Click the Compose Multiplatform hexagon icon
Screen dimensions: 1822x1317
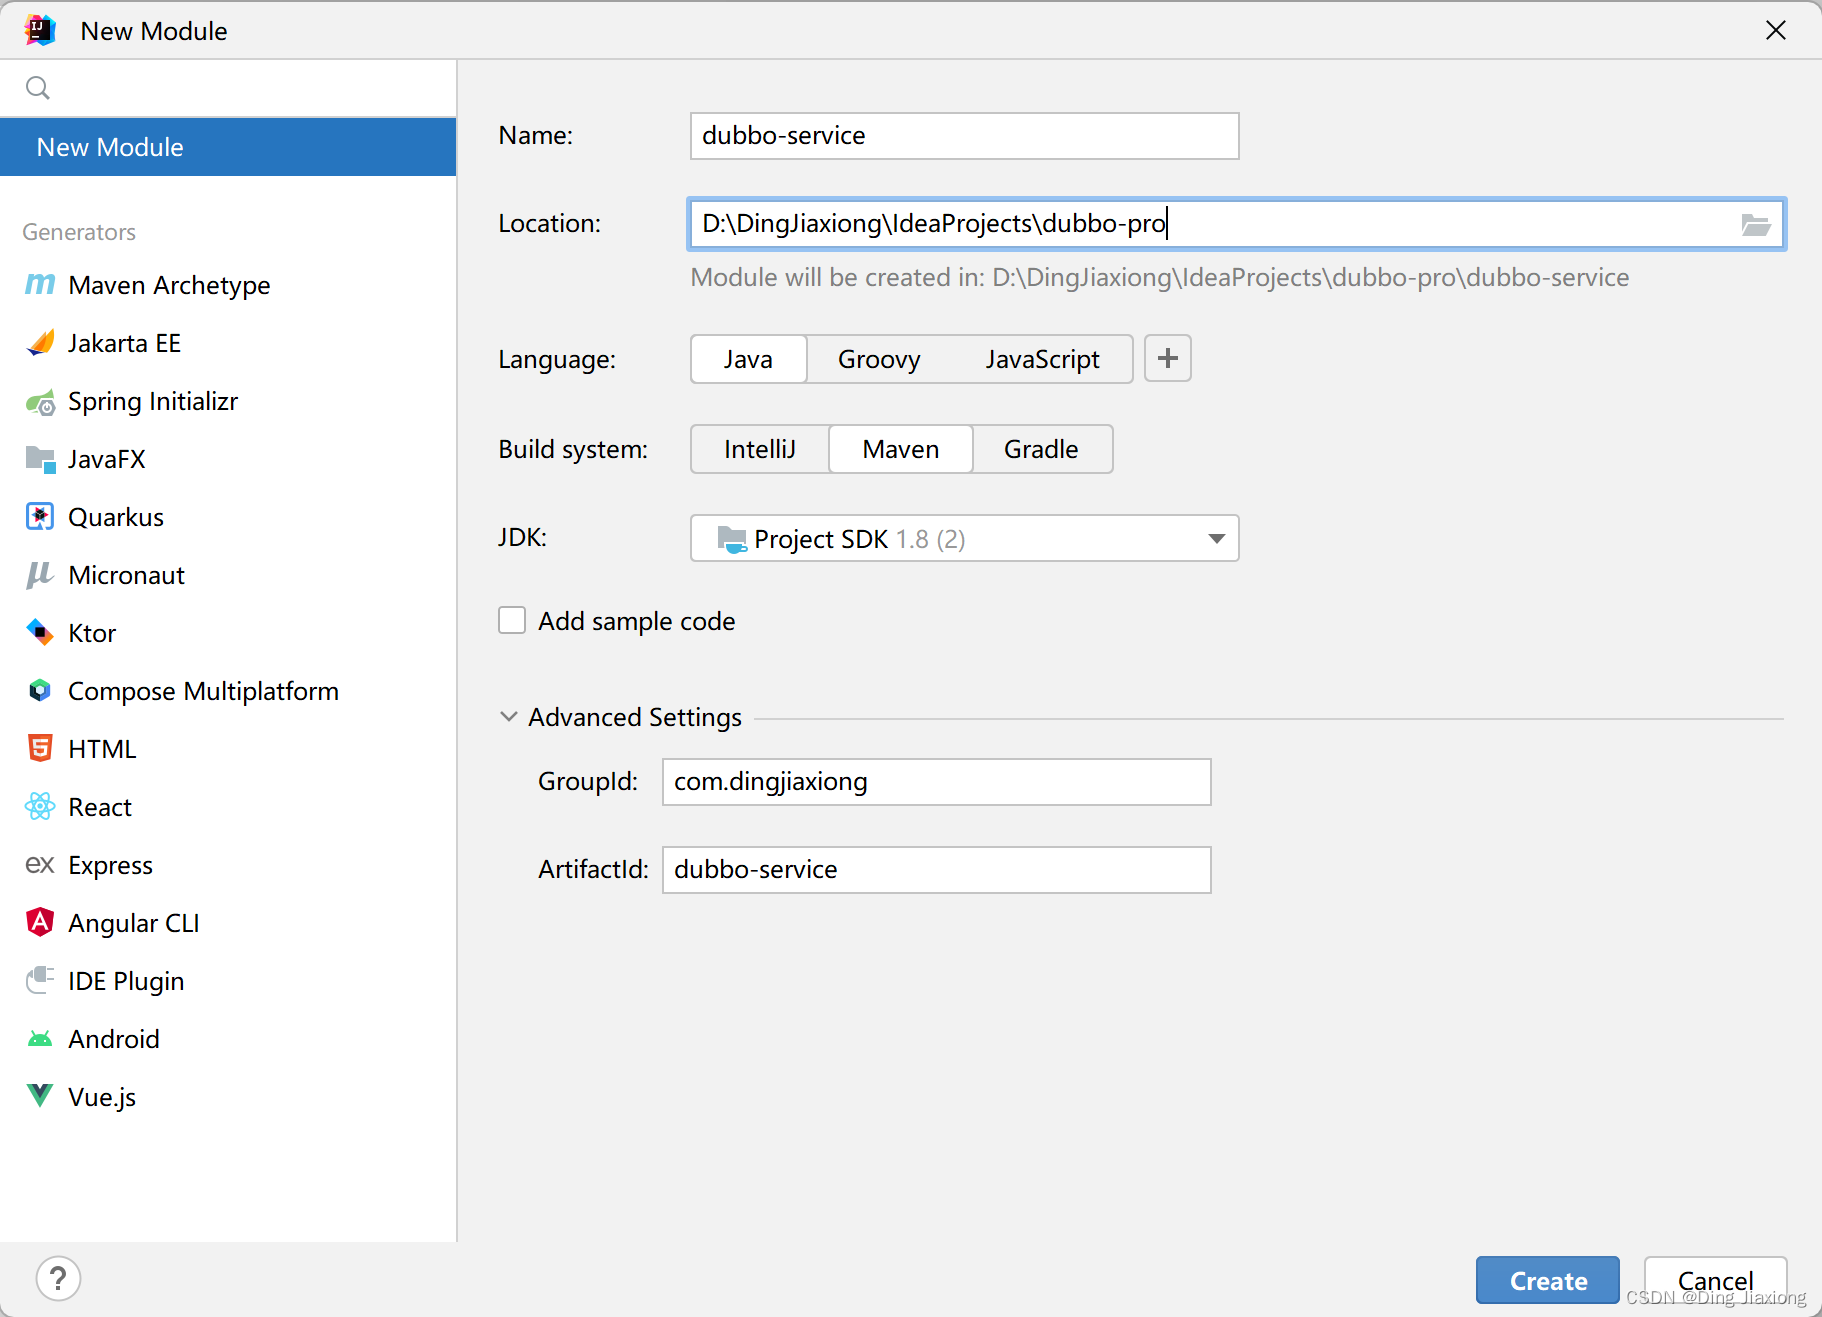coord(40,691)
